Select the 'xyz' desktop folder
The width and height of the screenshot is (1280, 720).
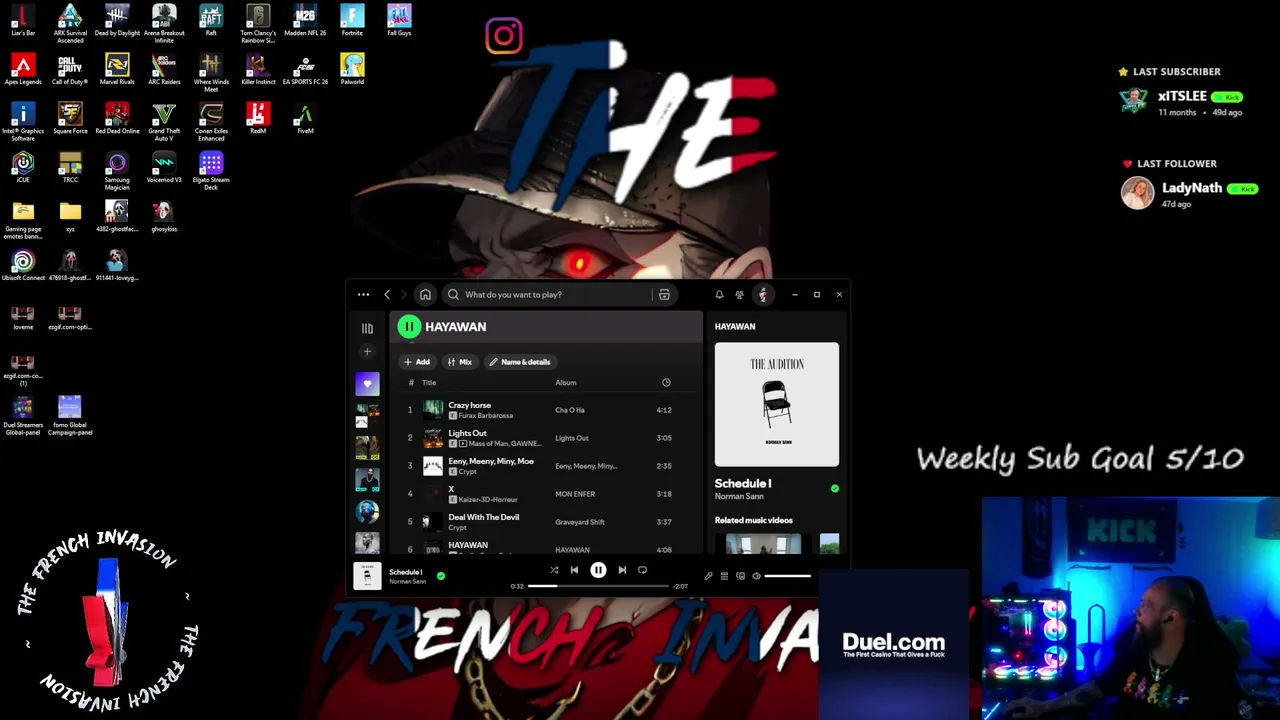pos(70,216)
